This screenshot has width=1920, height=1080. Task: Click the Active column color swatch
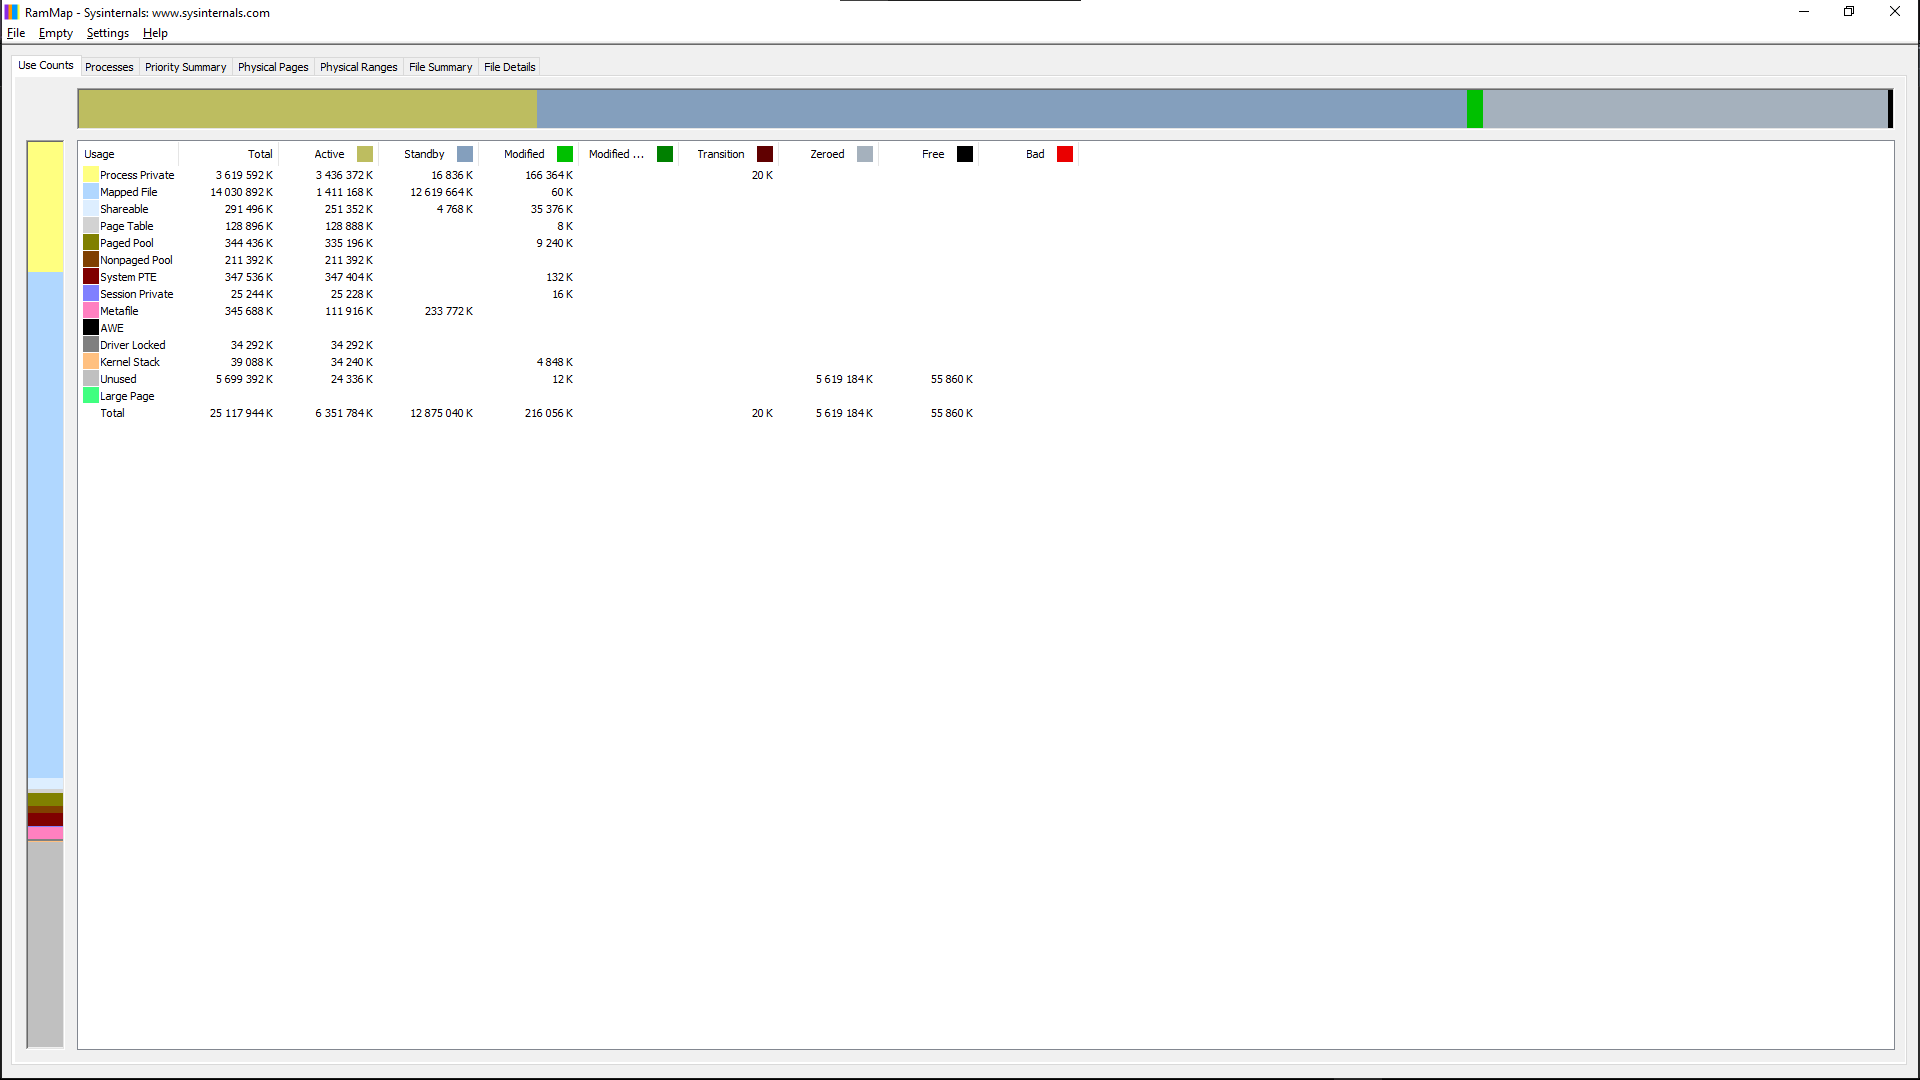(x=365, y=154)
